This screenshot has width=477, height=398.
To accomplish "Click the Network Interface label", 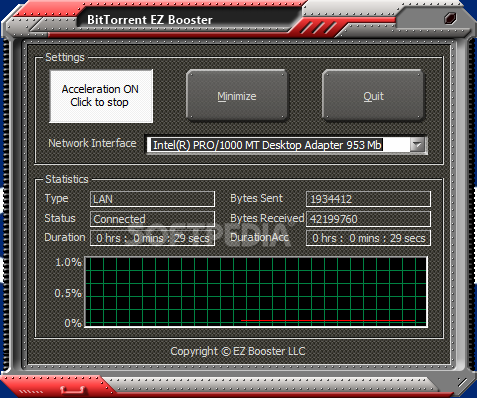I will point(92,143).
